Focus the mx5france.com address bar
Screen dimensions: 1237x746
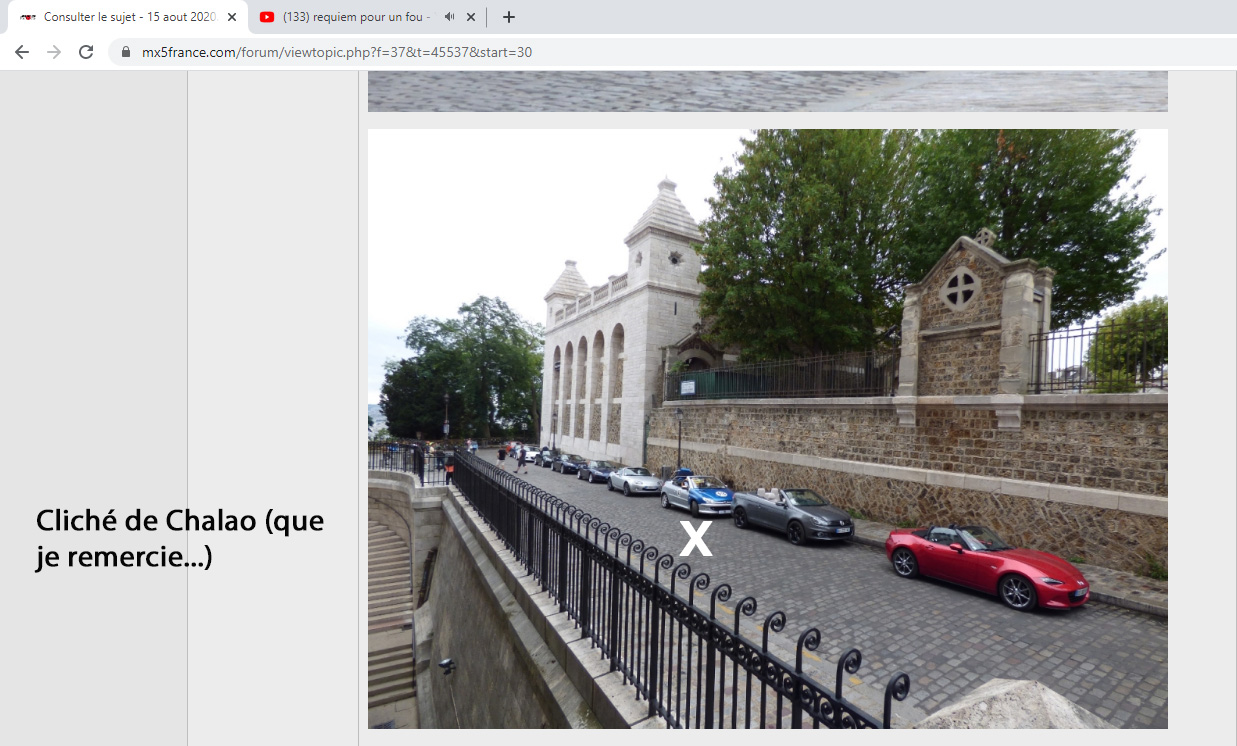[x=672, y=52]
